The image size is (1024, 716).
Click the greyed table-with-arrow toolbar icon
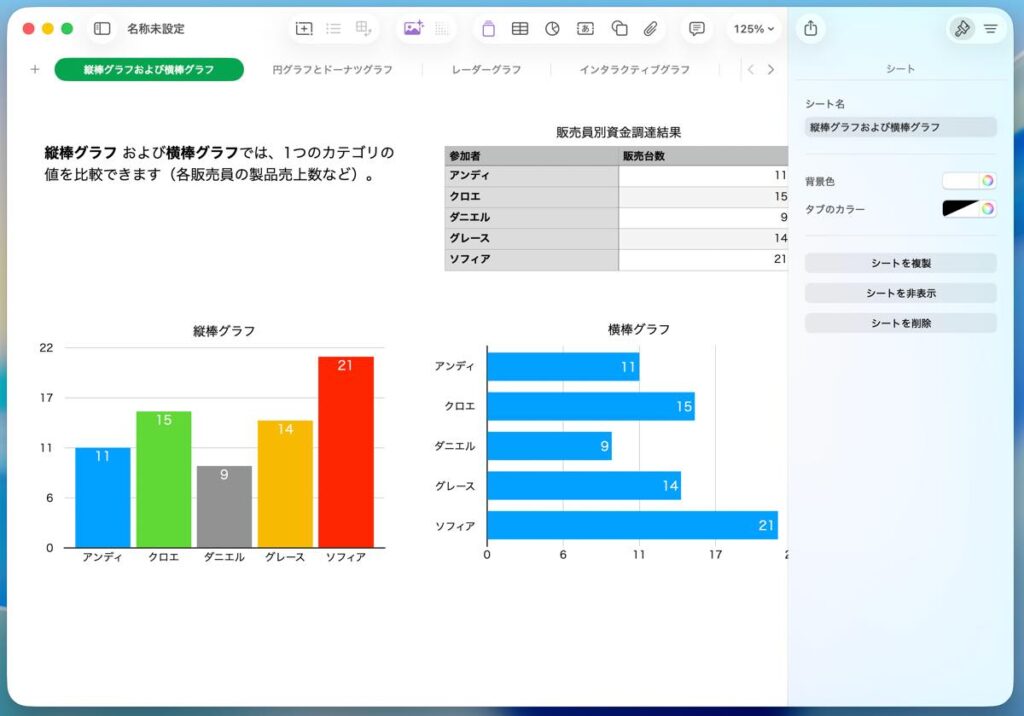(363, 29)
